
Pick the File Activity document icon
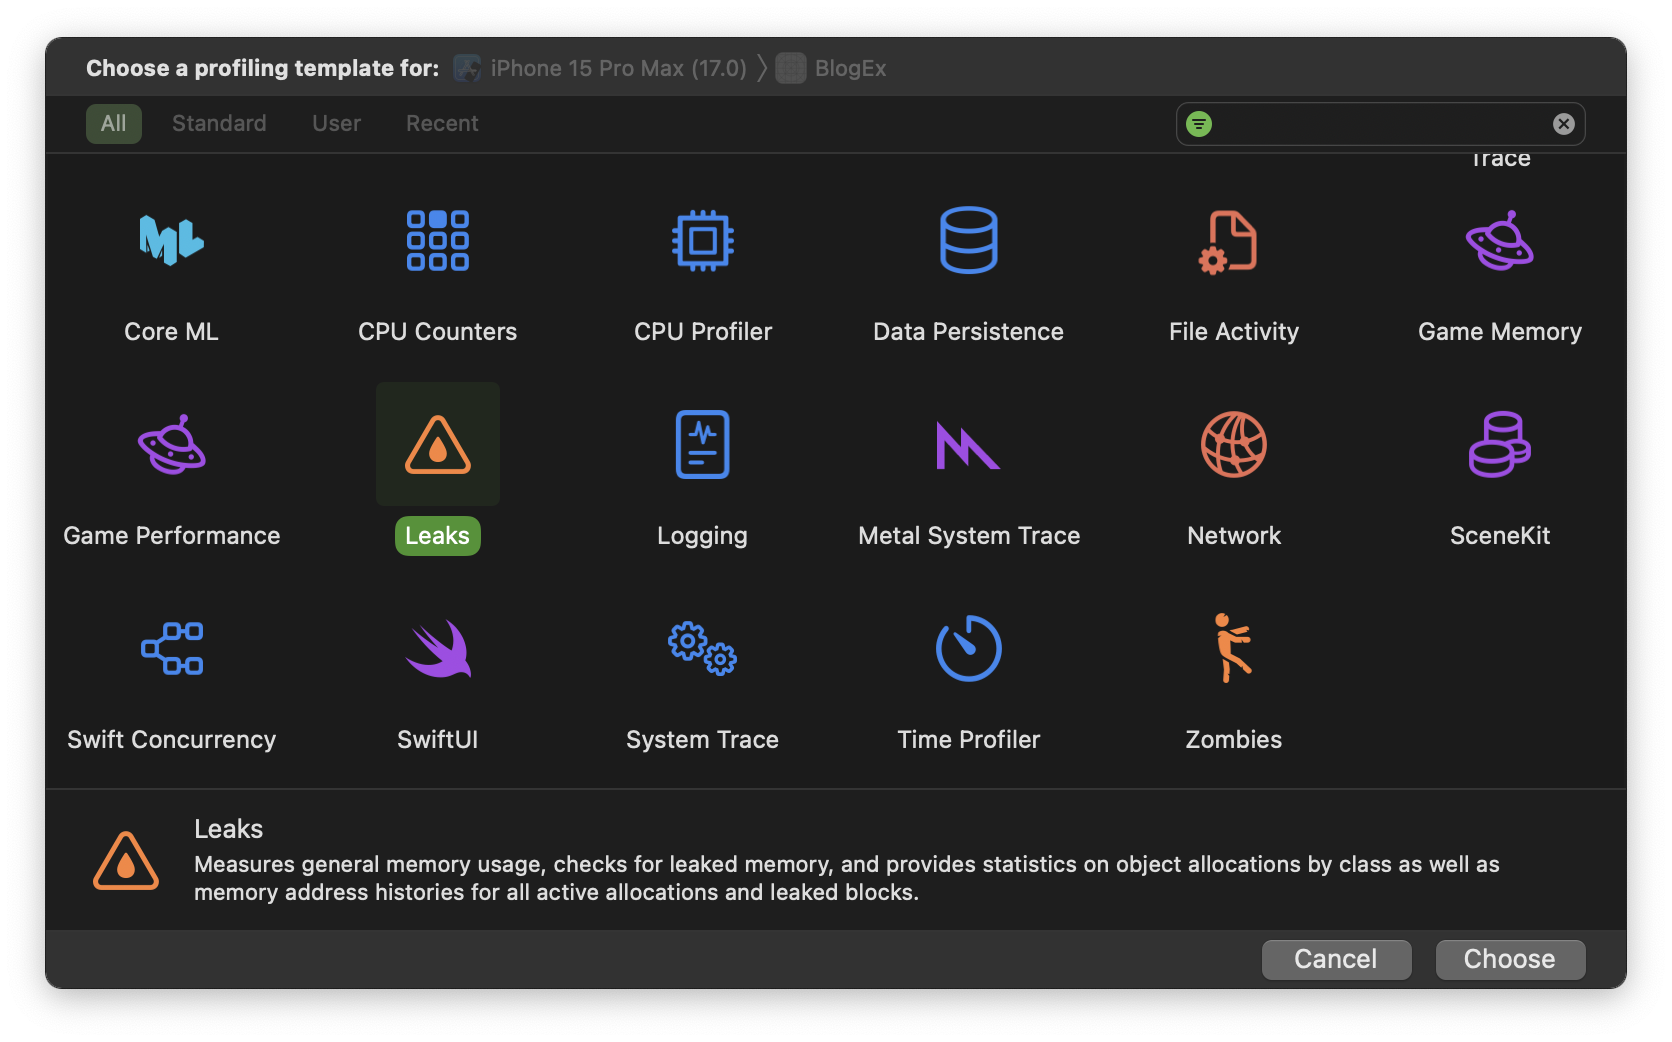(x=1228, y=242)
